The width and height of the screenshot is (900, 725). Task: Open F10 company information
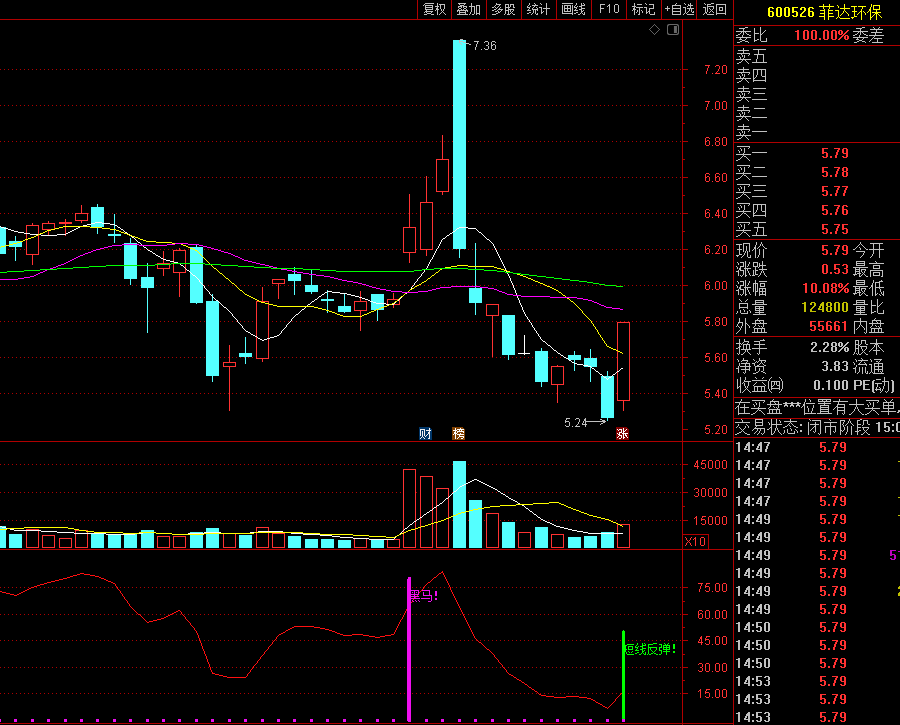click(x=609, y=9)
